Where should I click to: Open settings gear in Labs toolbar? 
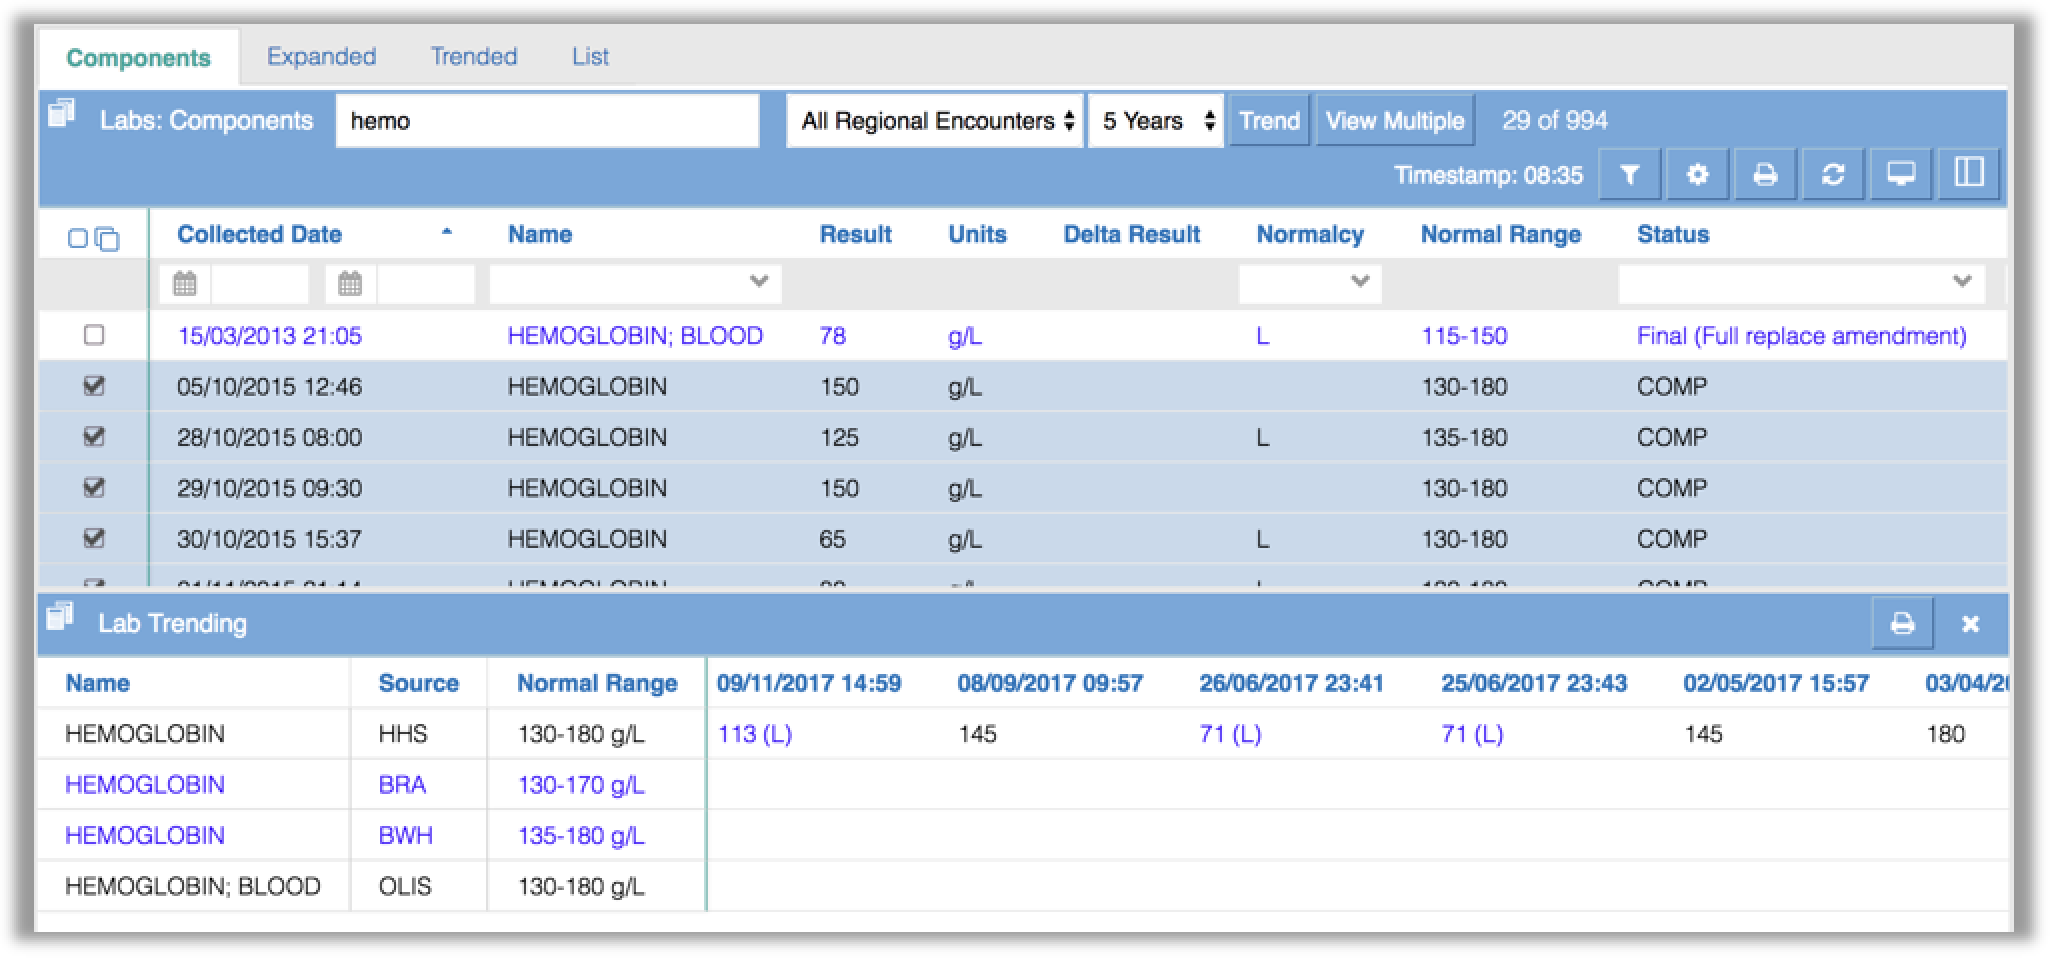point(1697,174)
